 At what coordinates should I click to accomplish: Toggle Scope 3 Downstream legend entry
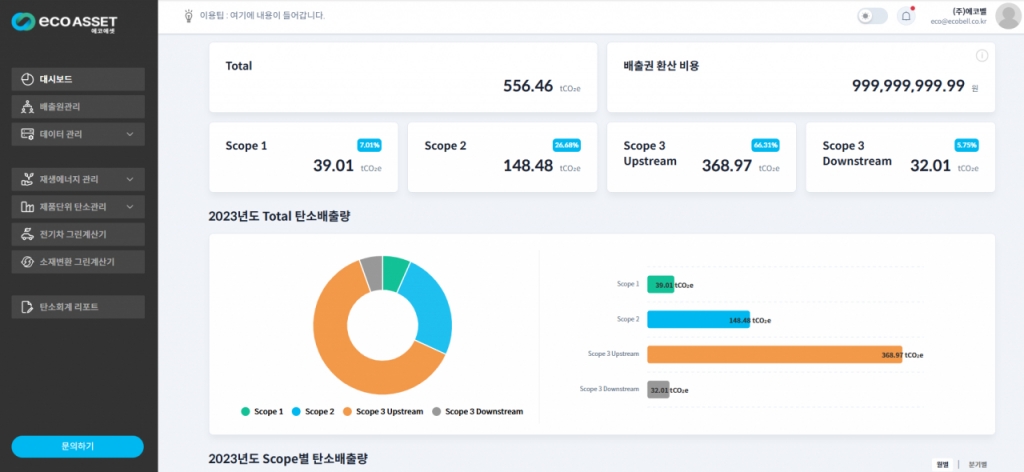(477, 412)
